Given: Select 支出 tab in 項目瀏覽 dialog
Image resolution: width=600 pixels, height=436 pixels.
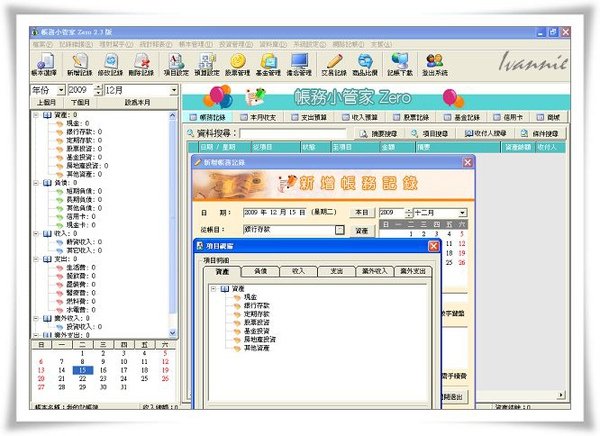Looking at the screenshot, I should (x=336, y=271).
